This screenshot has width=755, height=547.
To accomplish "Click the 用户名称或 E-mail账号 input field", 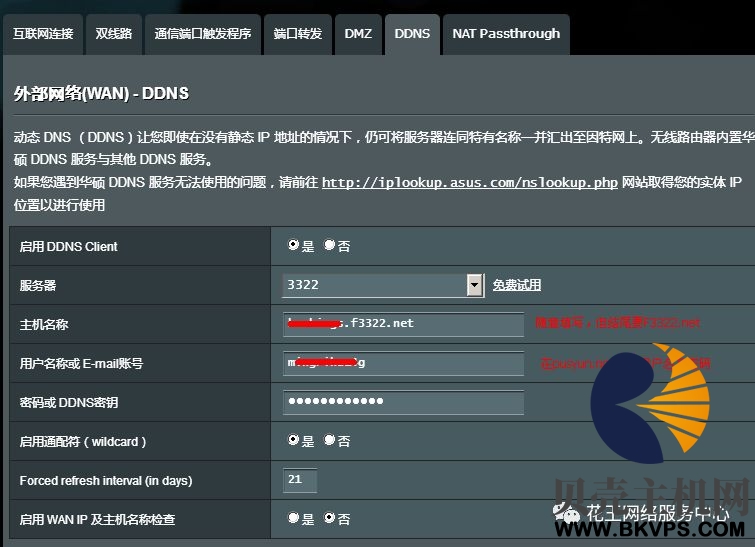I will (x=404, y=363).
